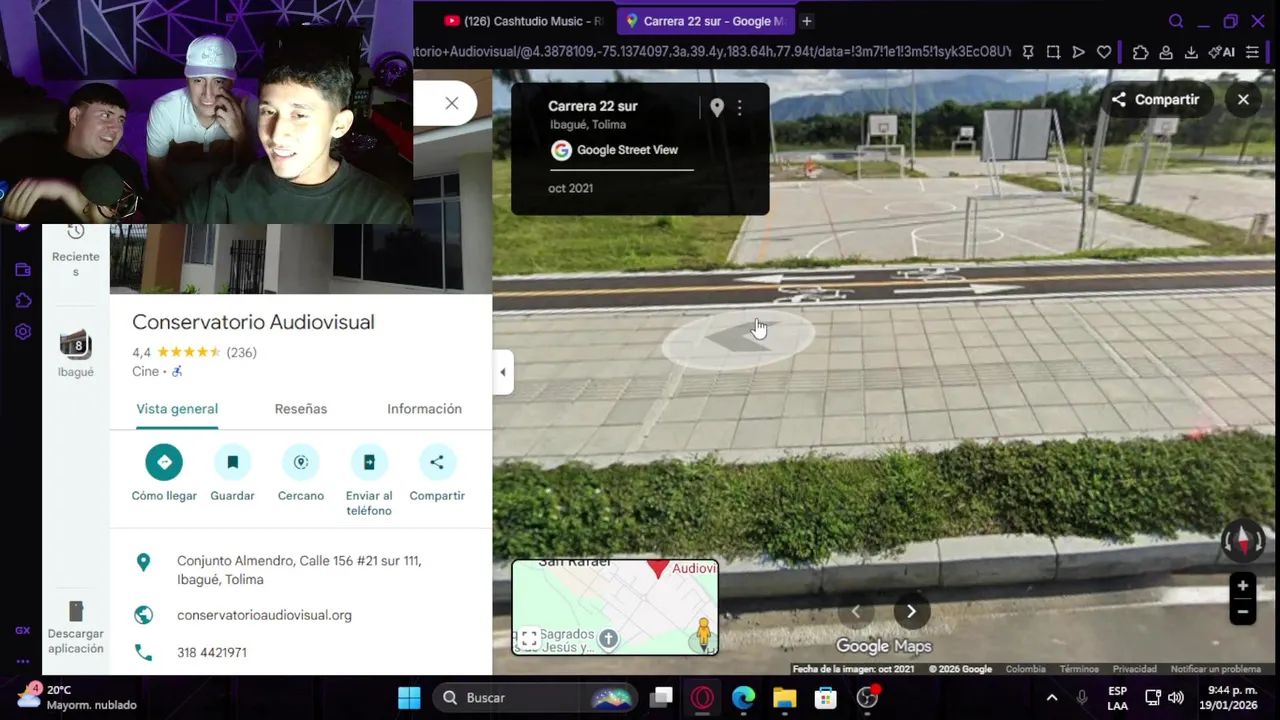This screenshot has height=720, width=1280.
Task: Click the snapshot capture icon in the toolbar
Action: [x=1053, y=52]
